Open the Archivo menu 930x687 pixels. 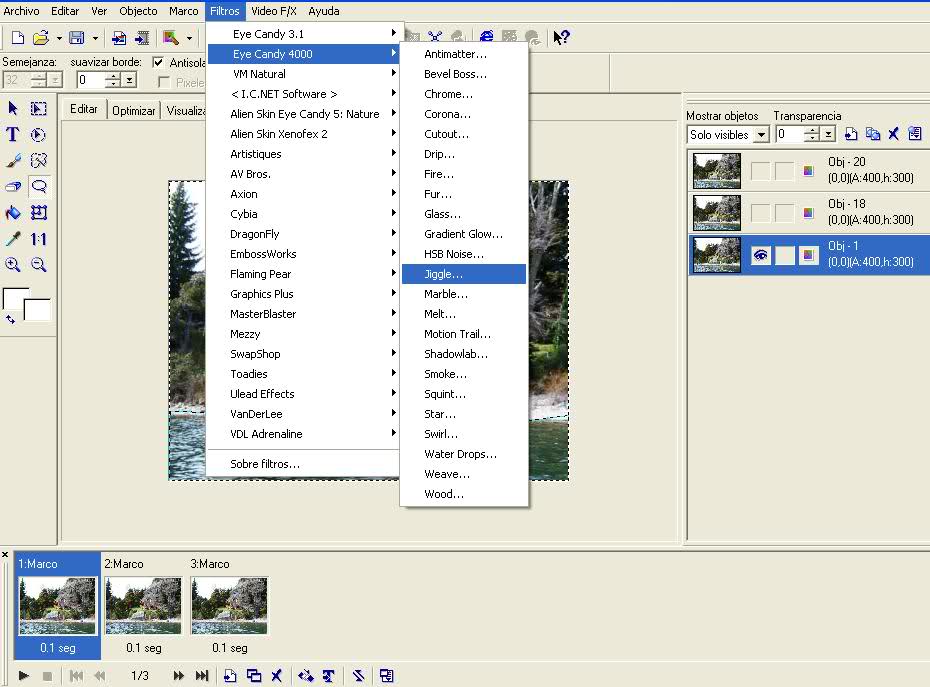[21, 11]
